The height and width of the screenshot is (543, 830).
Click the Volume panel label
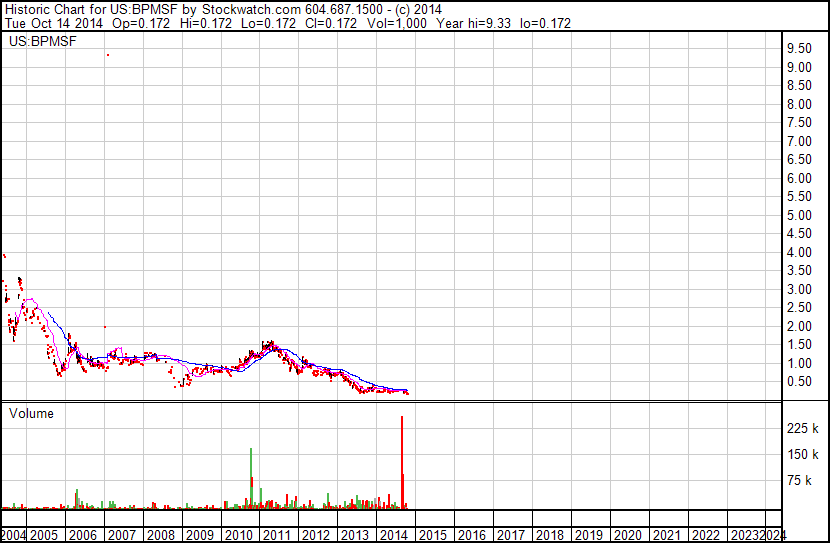tap(31, 413)
